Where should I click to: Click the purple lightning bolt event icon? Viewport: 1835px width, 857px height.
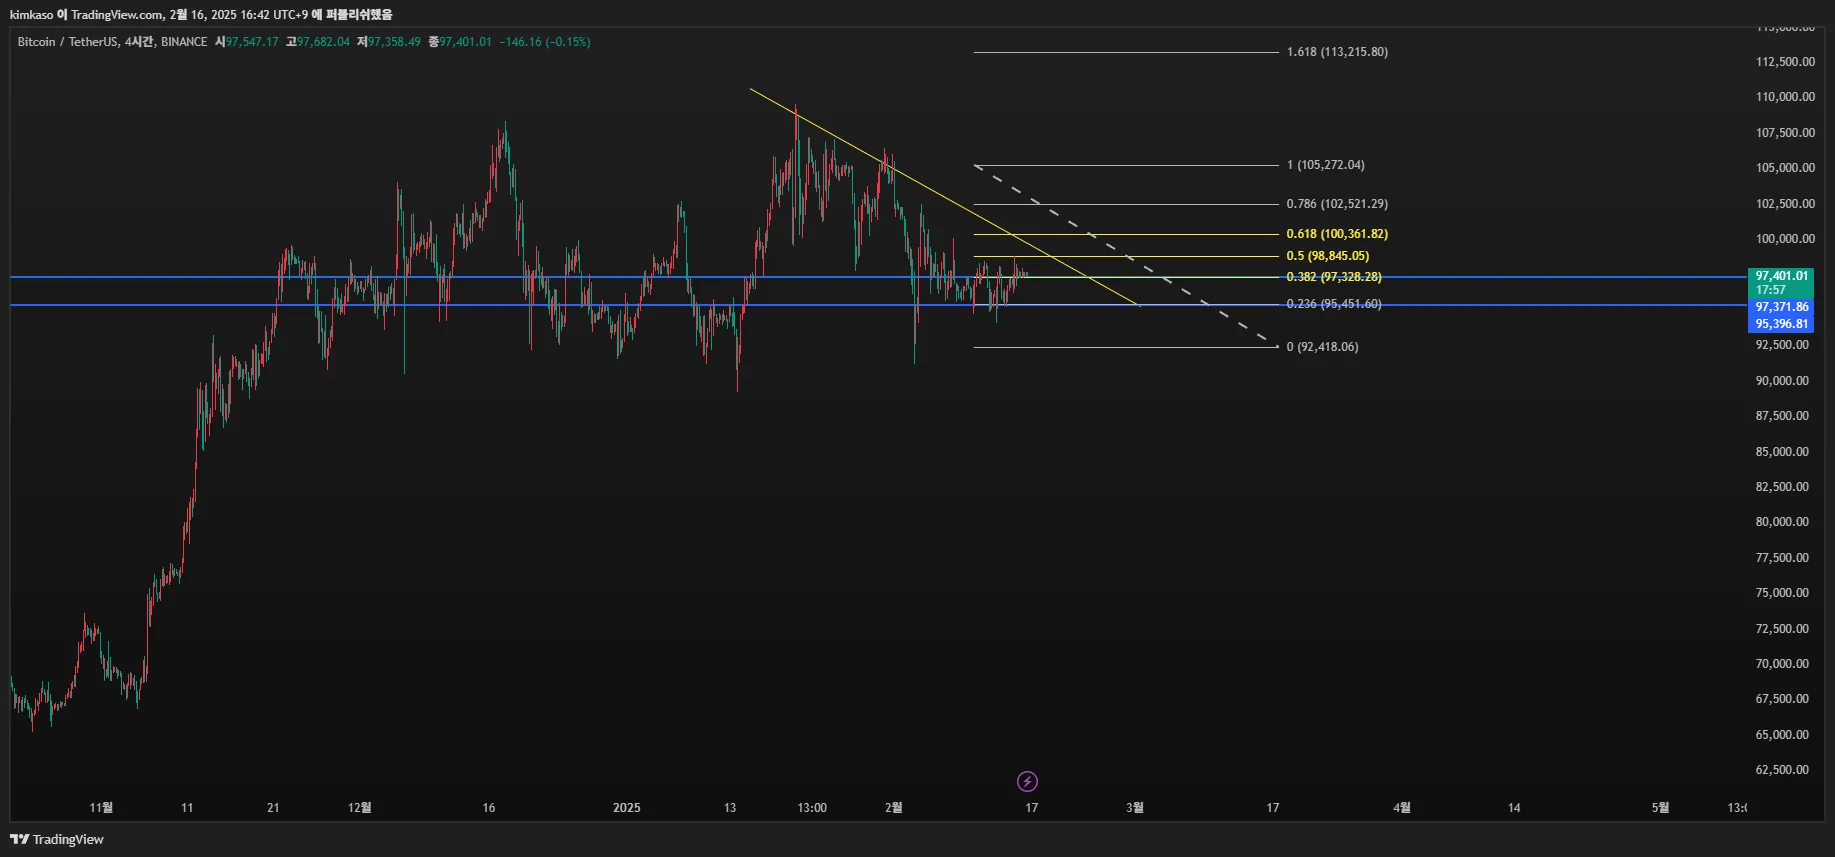click(1027, 781)
